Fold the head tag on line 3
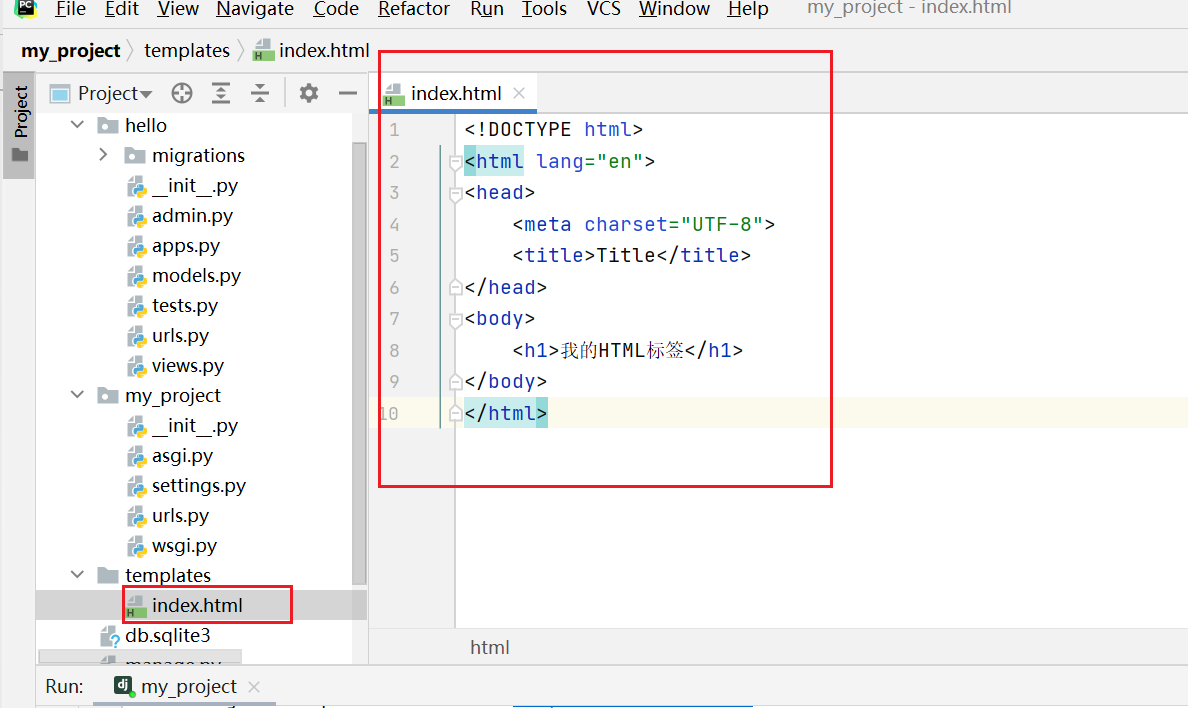Viewport: 1188px width, 708px height. (455, 193)
